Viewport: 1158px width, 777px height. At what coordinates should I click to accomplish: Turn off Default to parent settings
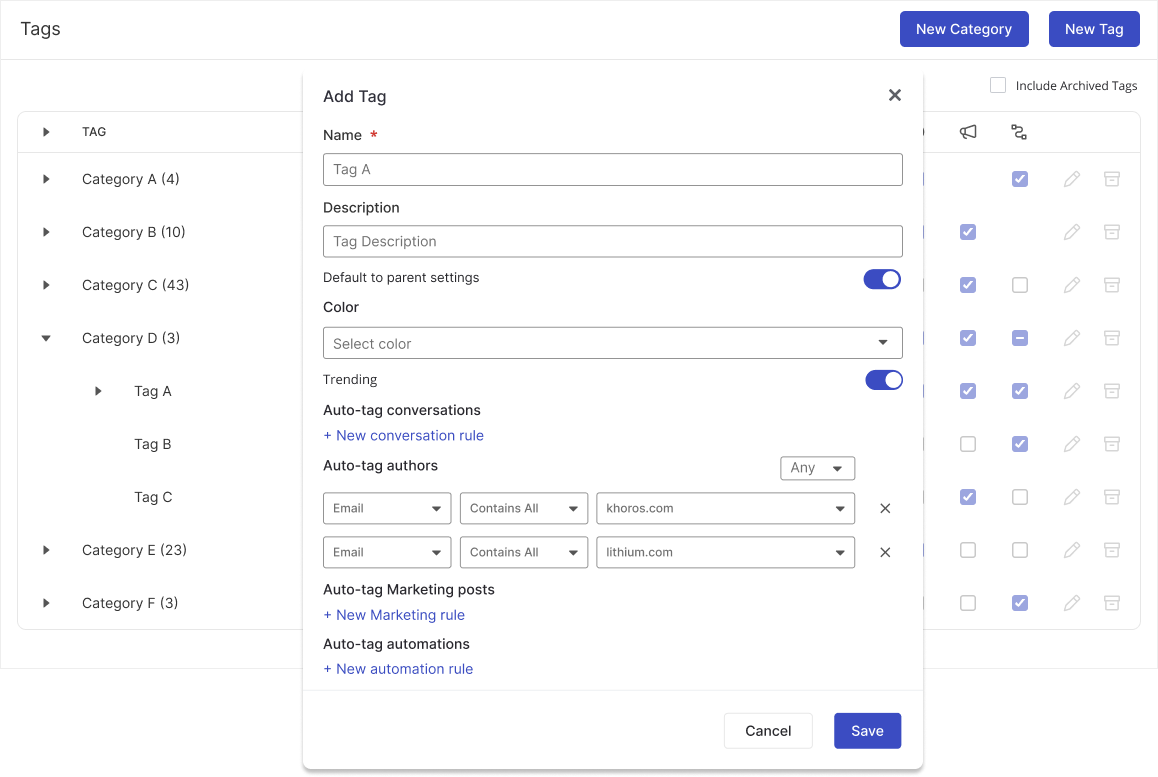[x=882, y=279]
